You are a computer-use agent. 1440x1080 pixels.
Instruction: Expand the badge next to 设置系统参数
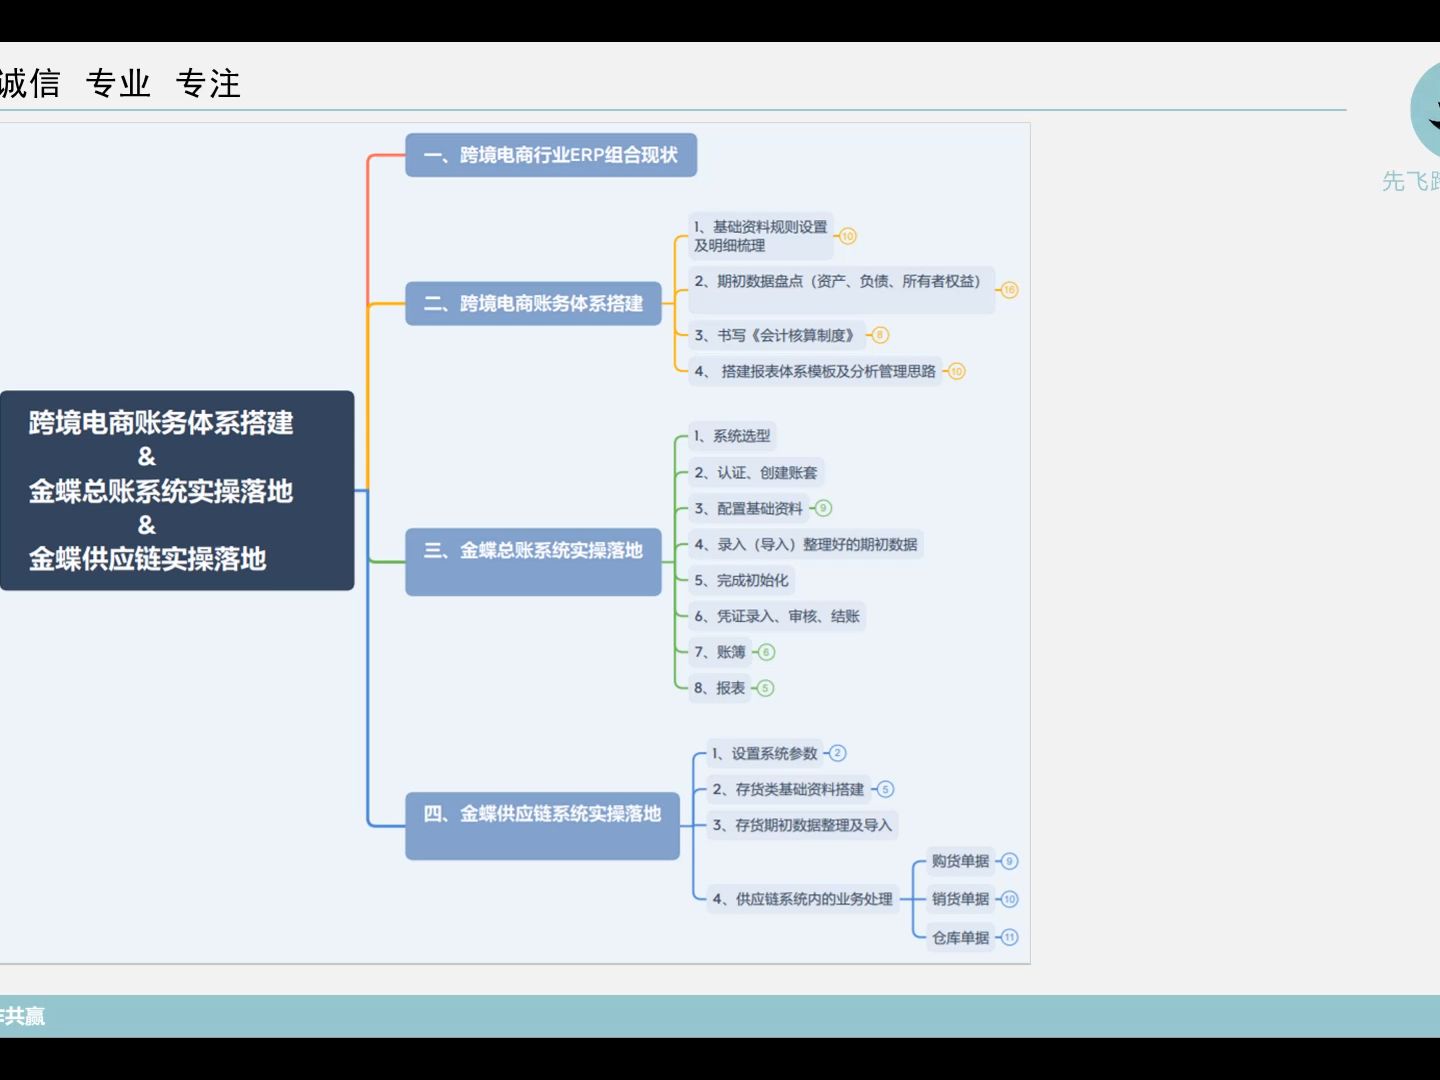pyautogui.click(x=838, y=753)
